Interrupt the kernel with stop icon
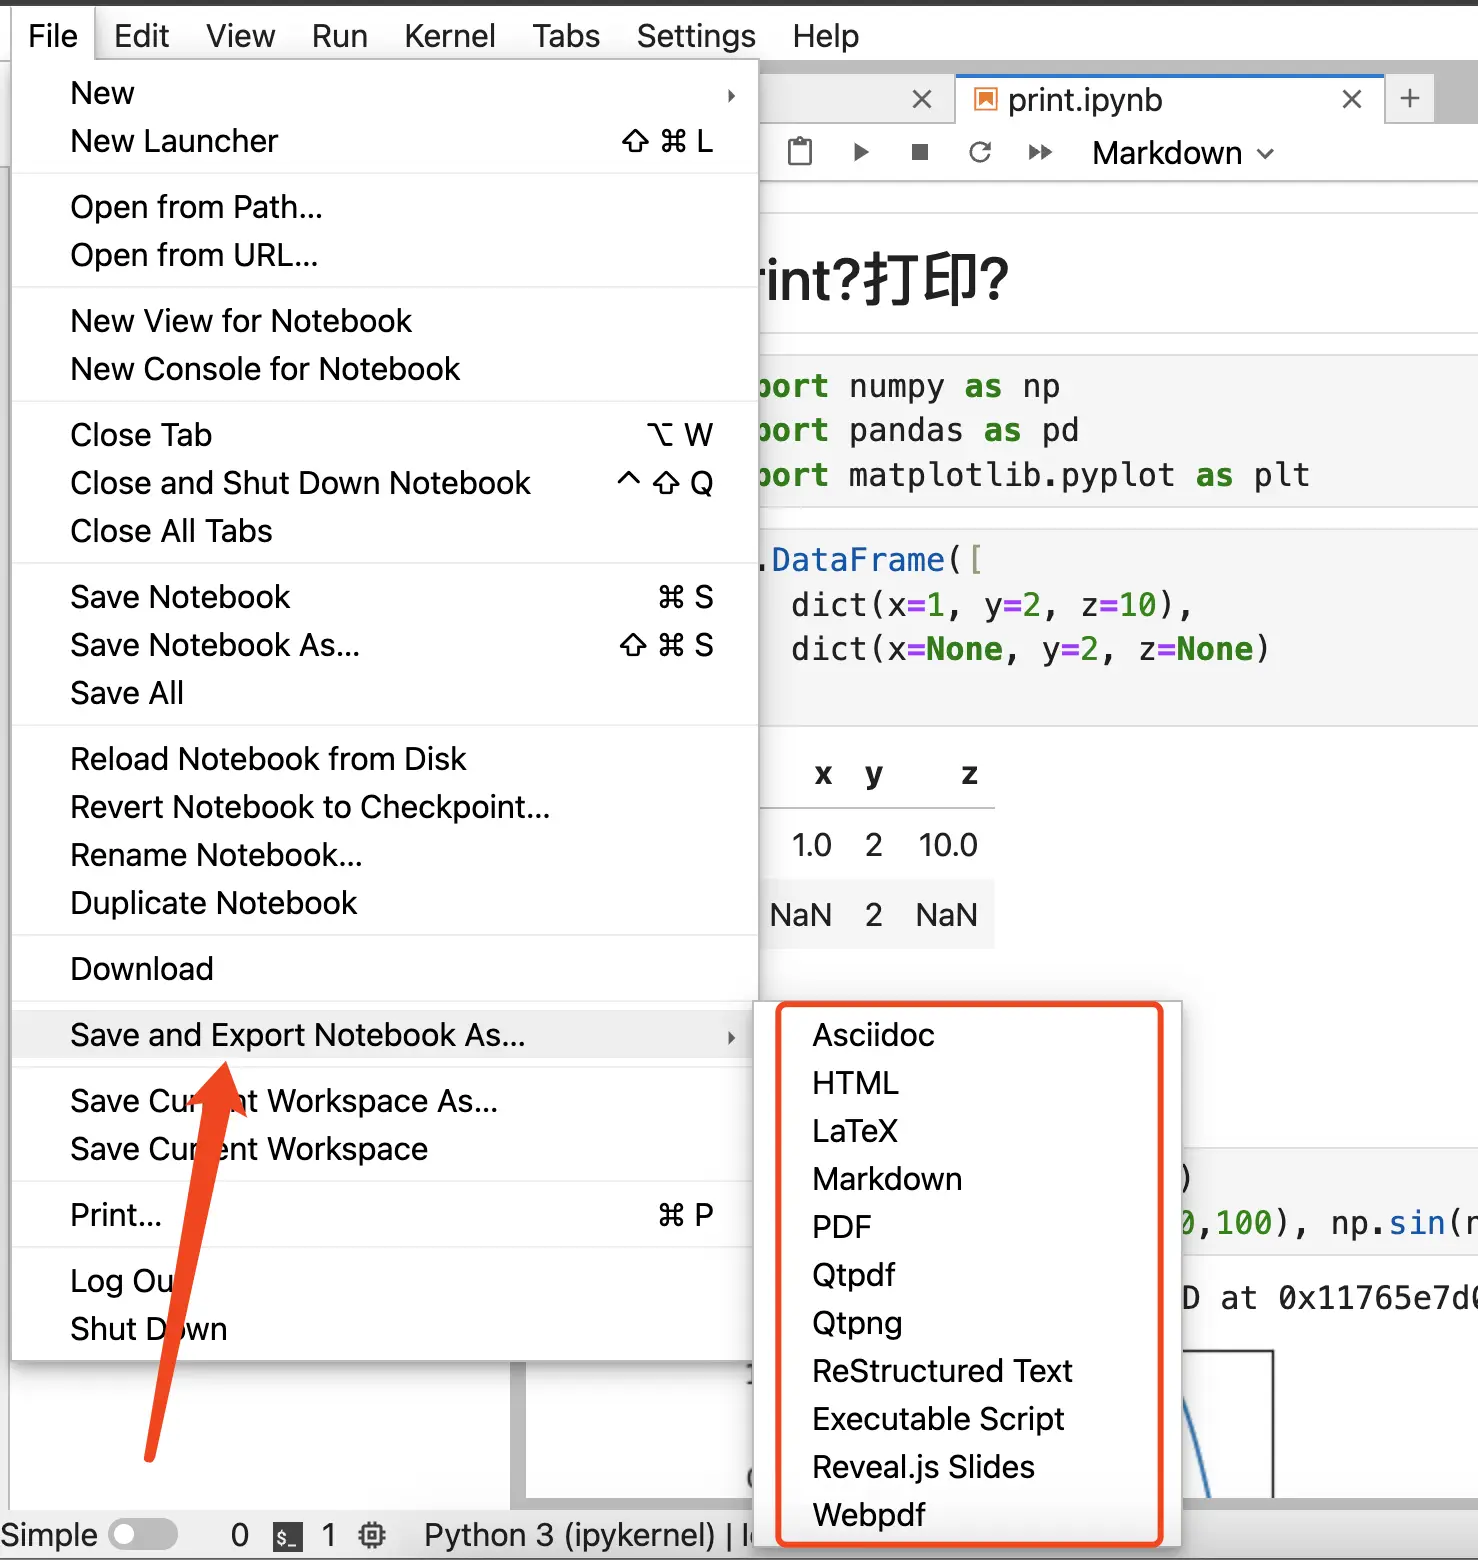The height and width of the screenshot is (1560, 1478). click(920, 152)
